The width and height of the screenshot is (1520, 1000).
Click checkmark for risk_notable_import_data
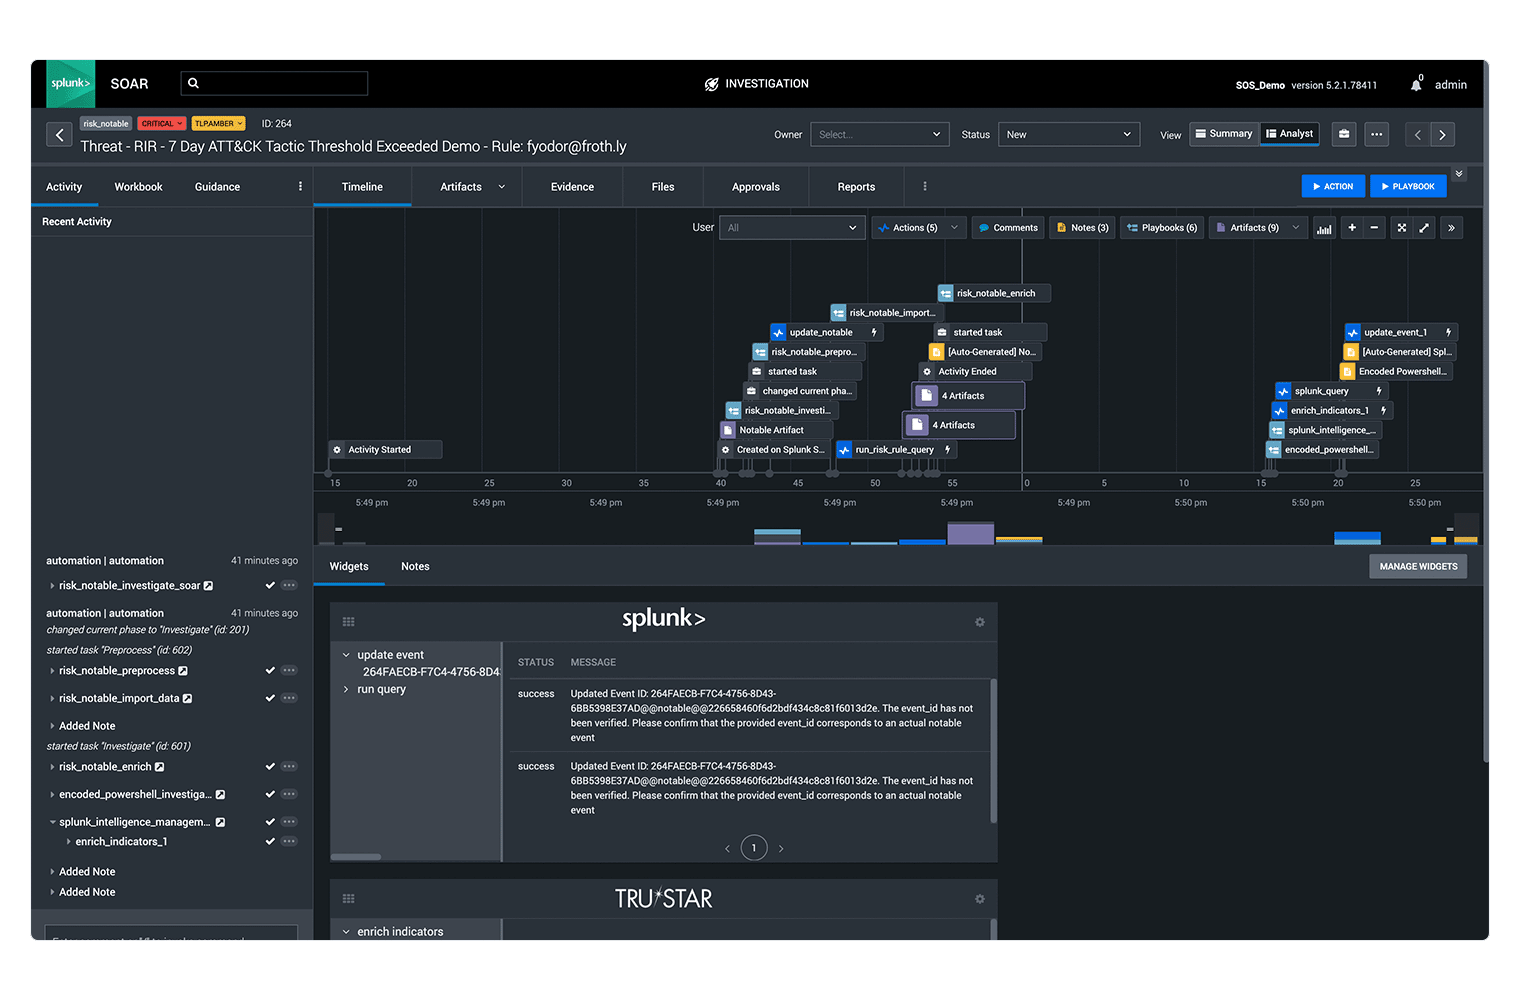270,699
